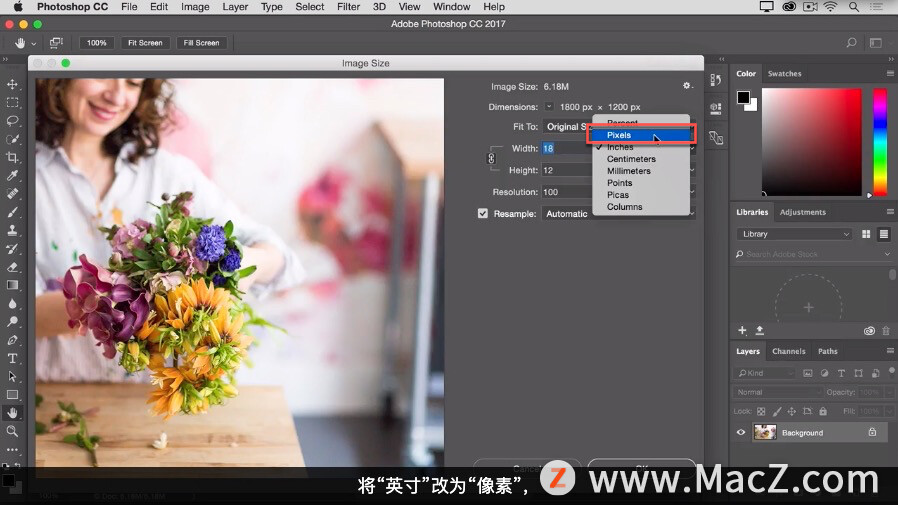Image resolution: width=898 pixels, height=505 pixels.
Task: Switch to the Channels tab
Action: [x=789, y=351]
